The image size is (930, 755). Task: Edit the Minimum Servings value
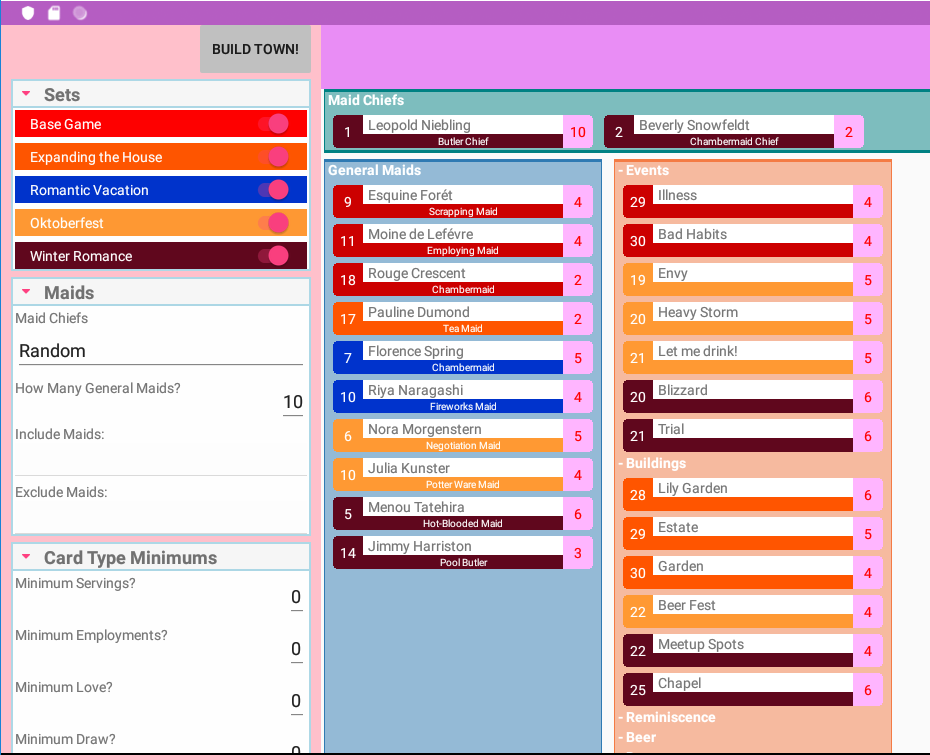tap(296, 597)
